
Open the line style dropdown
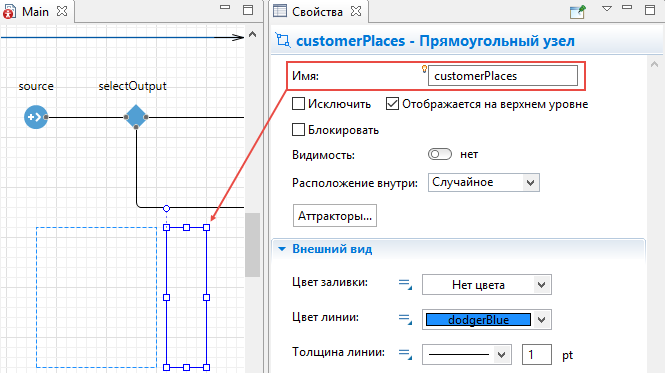click(x=467, y=354)
